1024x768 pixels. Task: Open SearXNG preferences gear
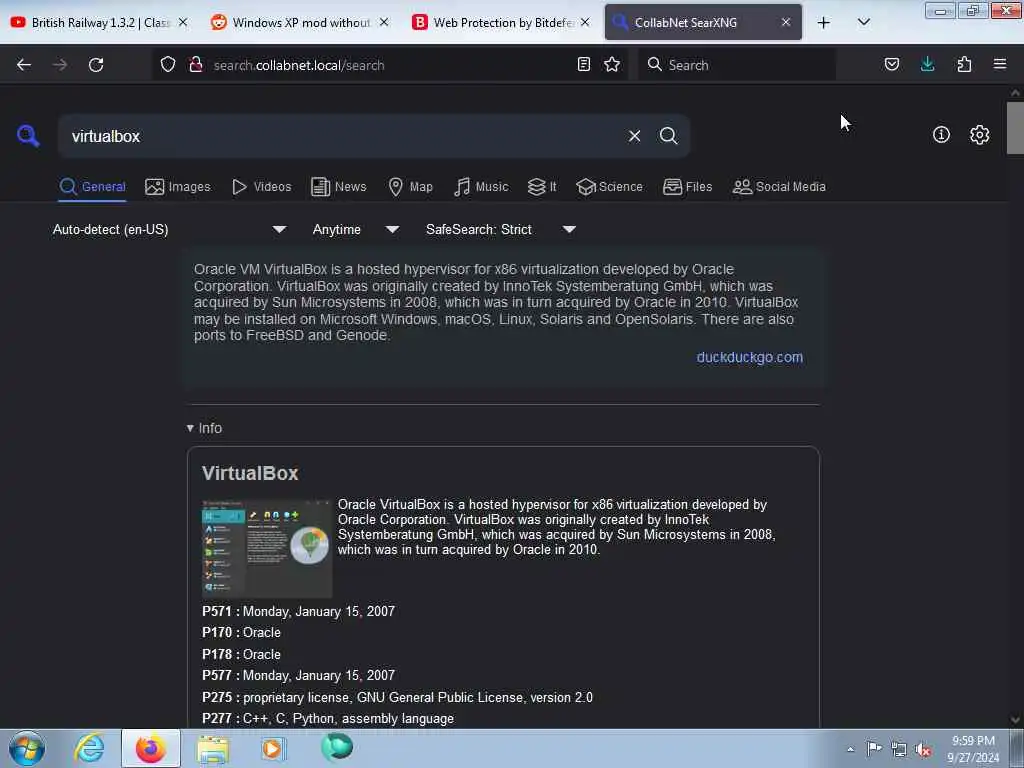click(979, 135)
